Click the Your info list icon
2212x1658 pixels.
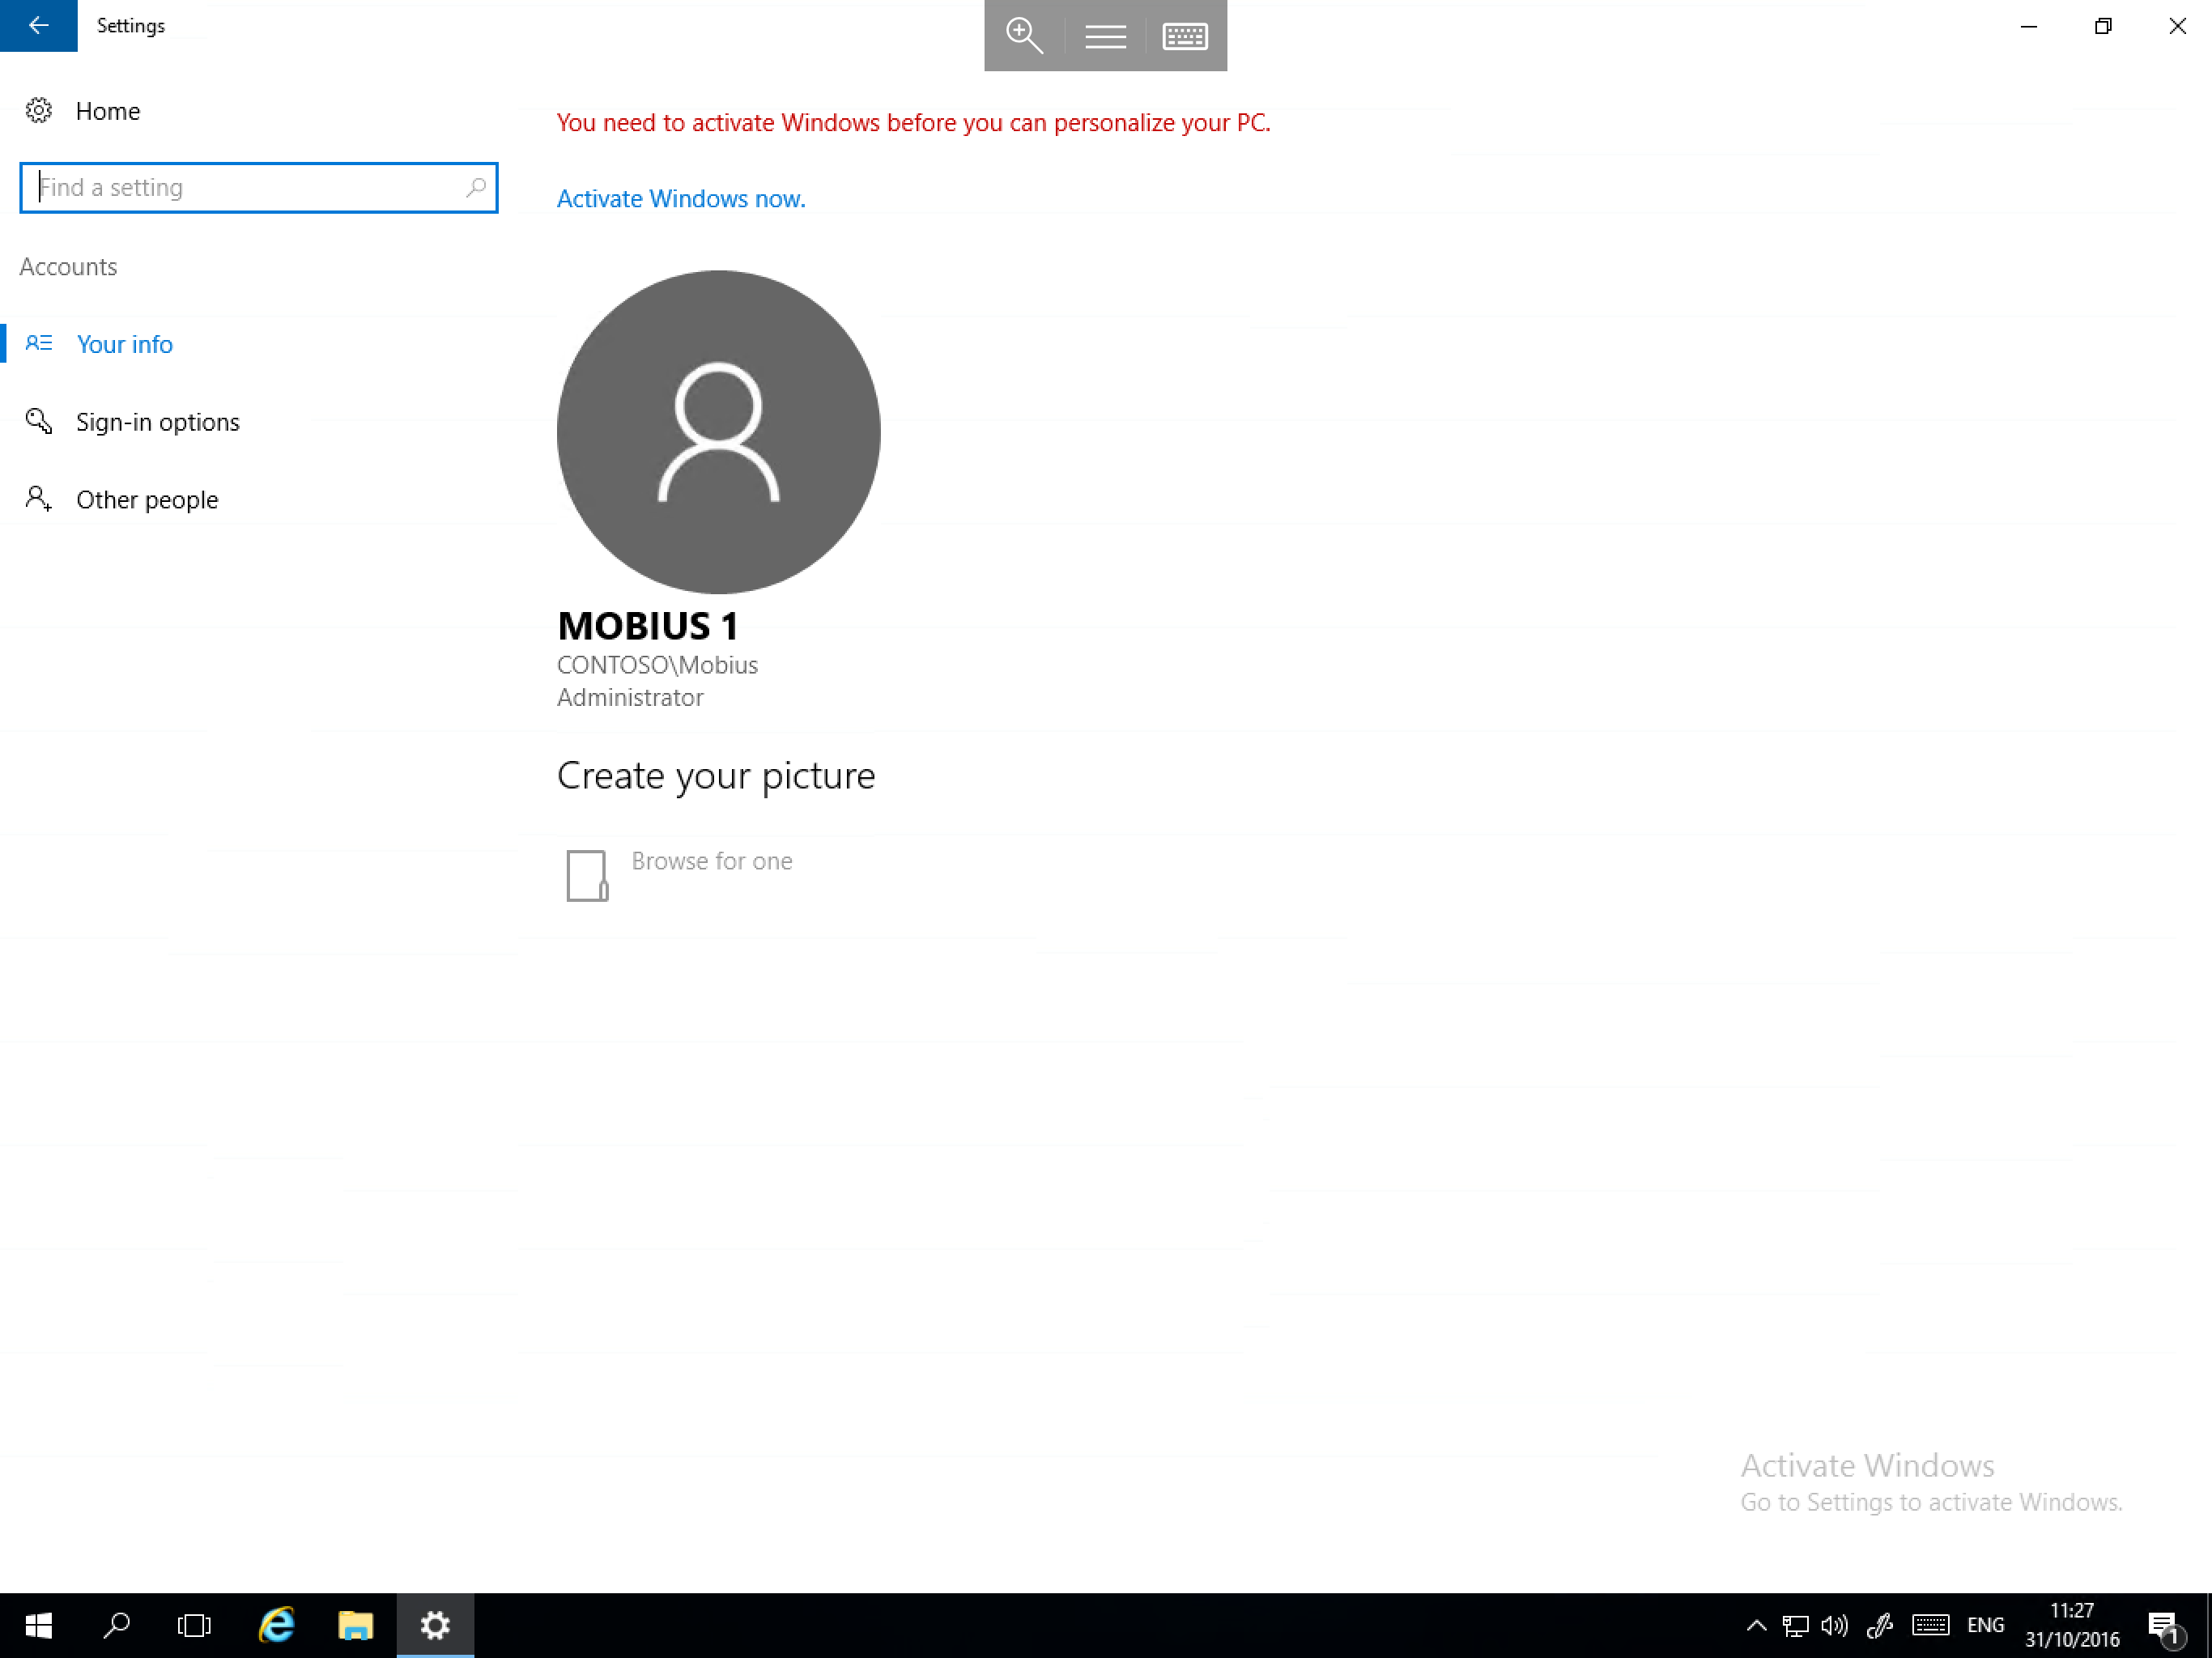[38, 343]
